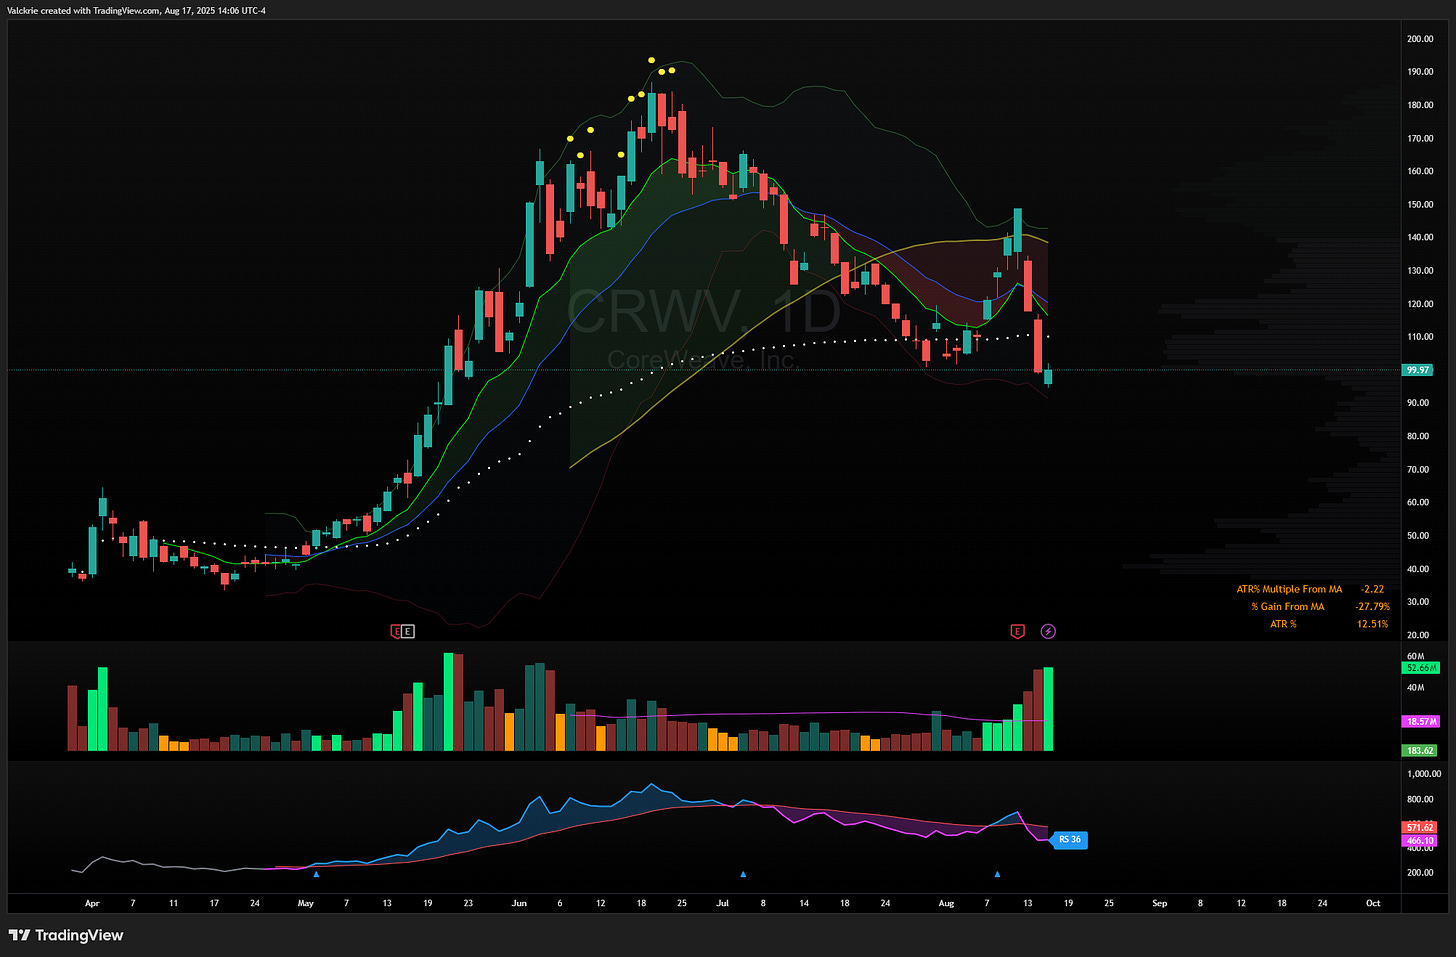Click the TradingView logo
The image size is (1456, 957).
tap(66, 936)
